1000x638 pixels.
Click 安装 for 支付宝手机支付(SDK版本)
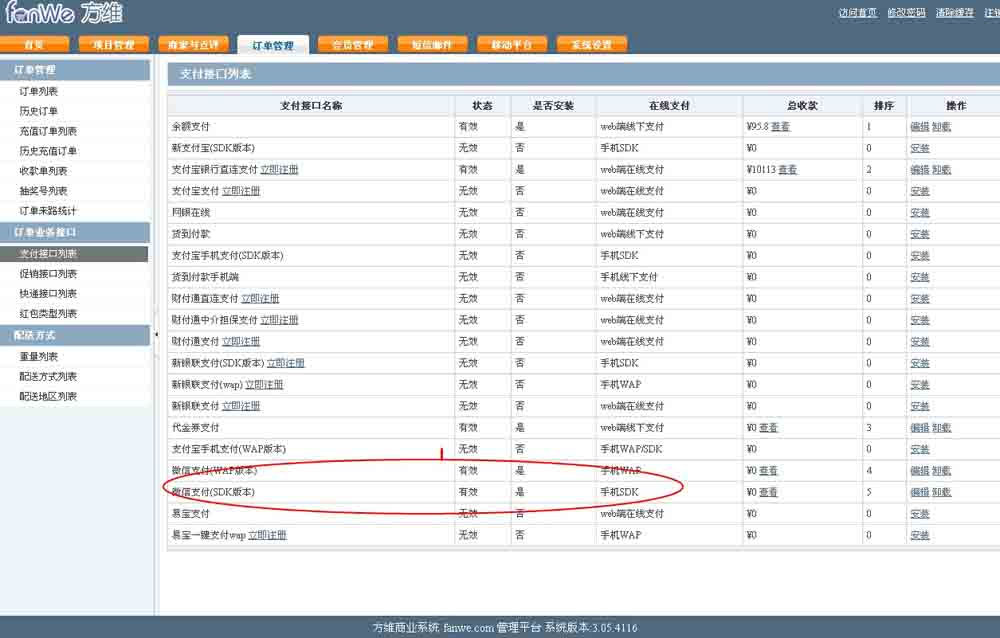coord(920,255)
